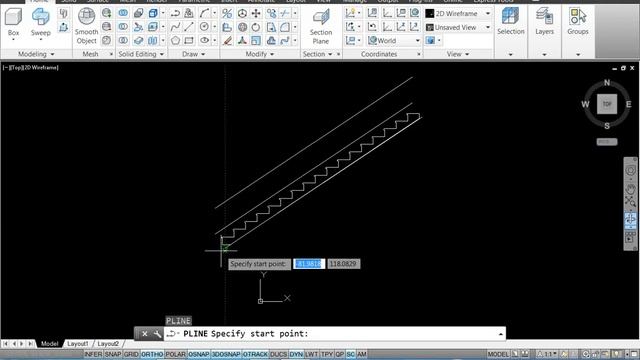Toggle DYN dynamic input in status bar
The image size is (640, 360).
(296, 354)
